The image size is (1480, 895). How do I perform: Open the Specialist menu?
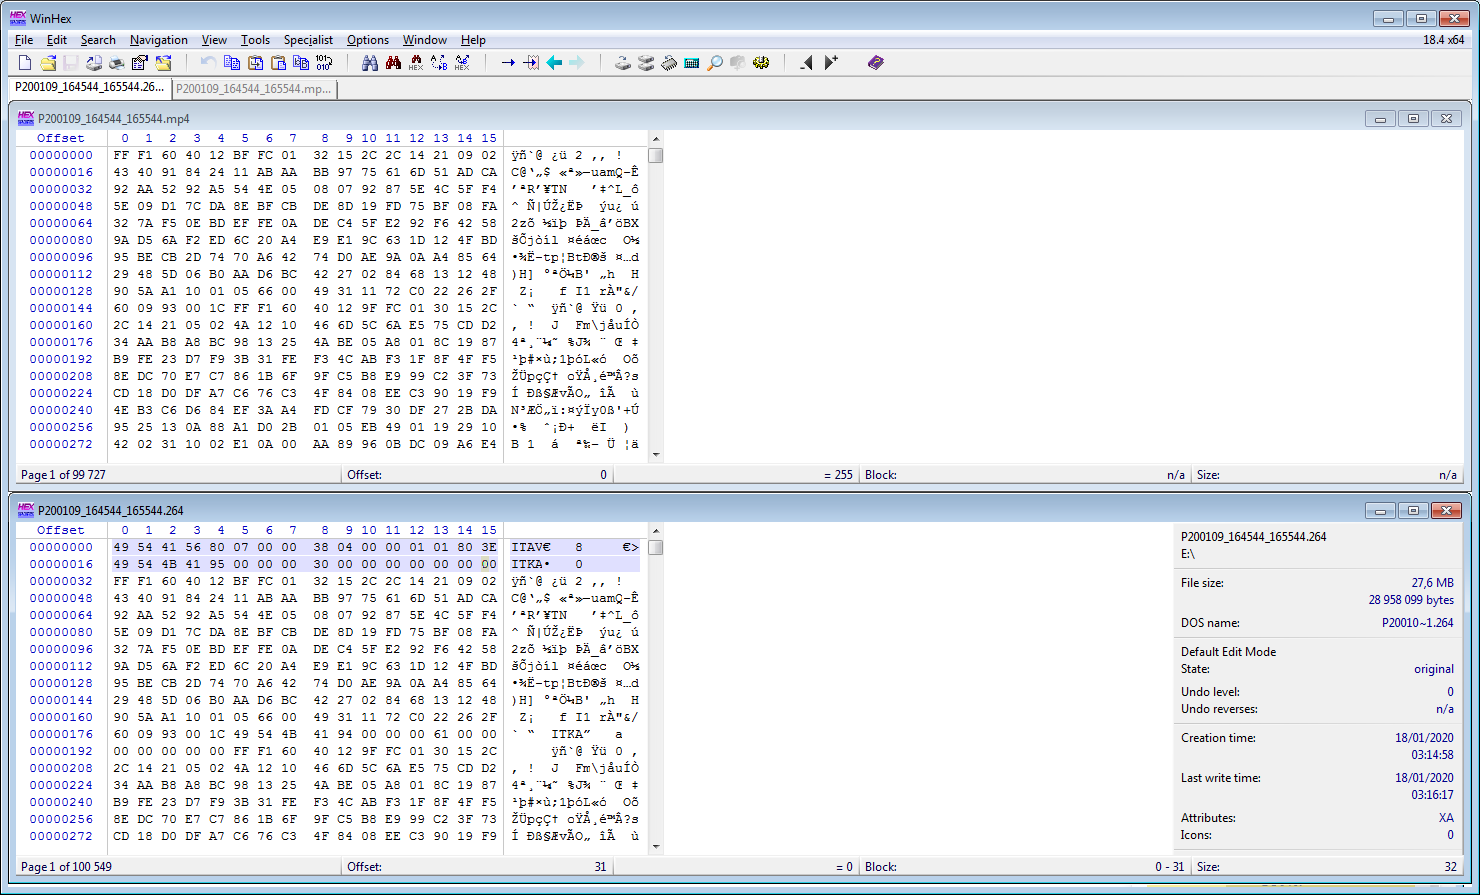(308, 40)
